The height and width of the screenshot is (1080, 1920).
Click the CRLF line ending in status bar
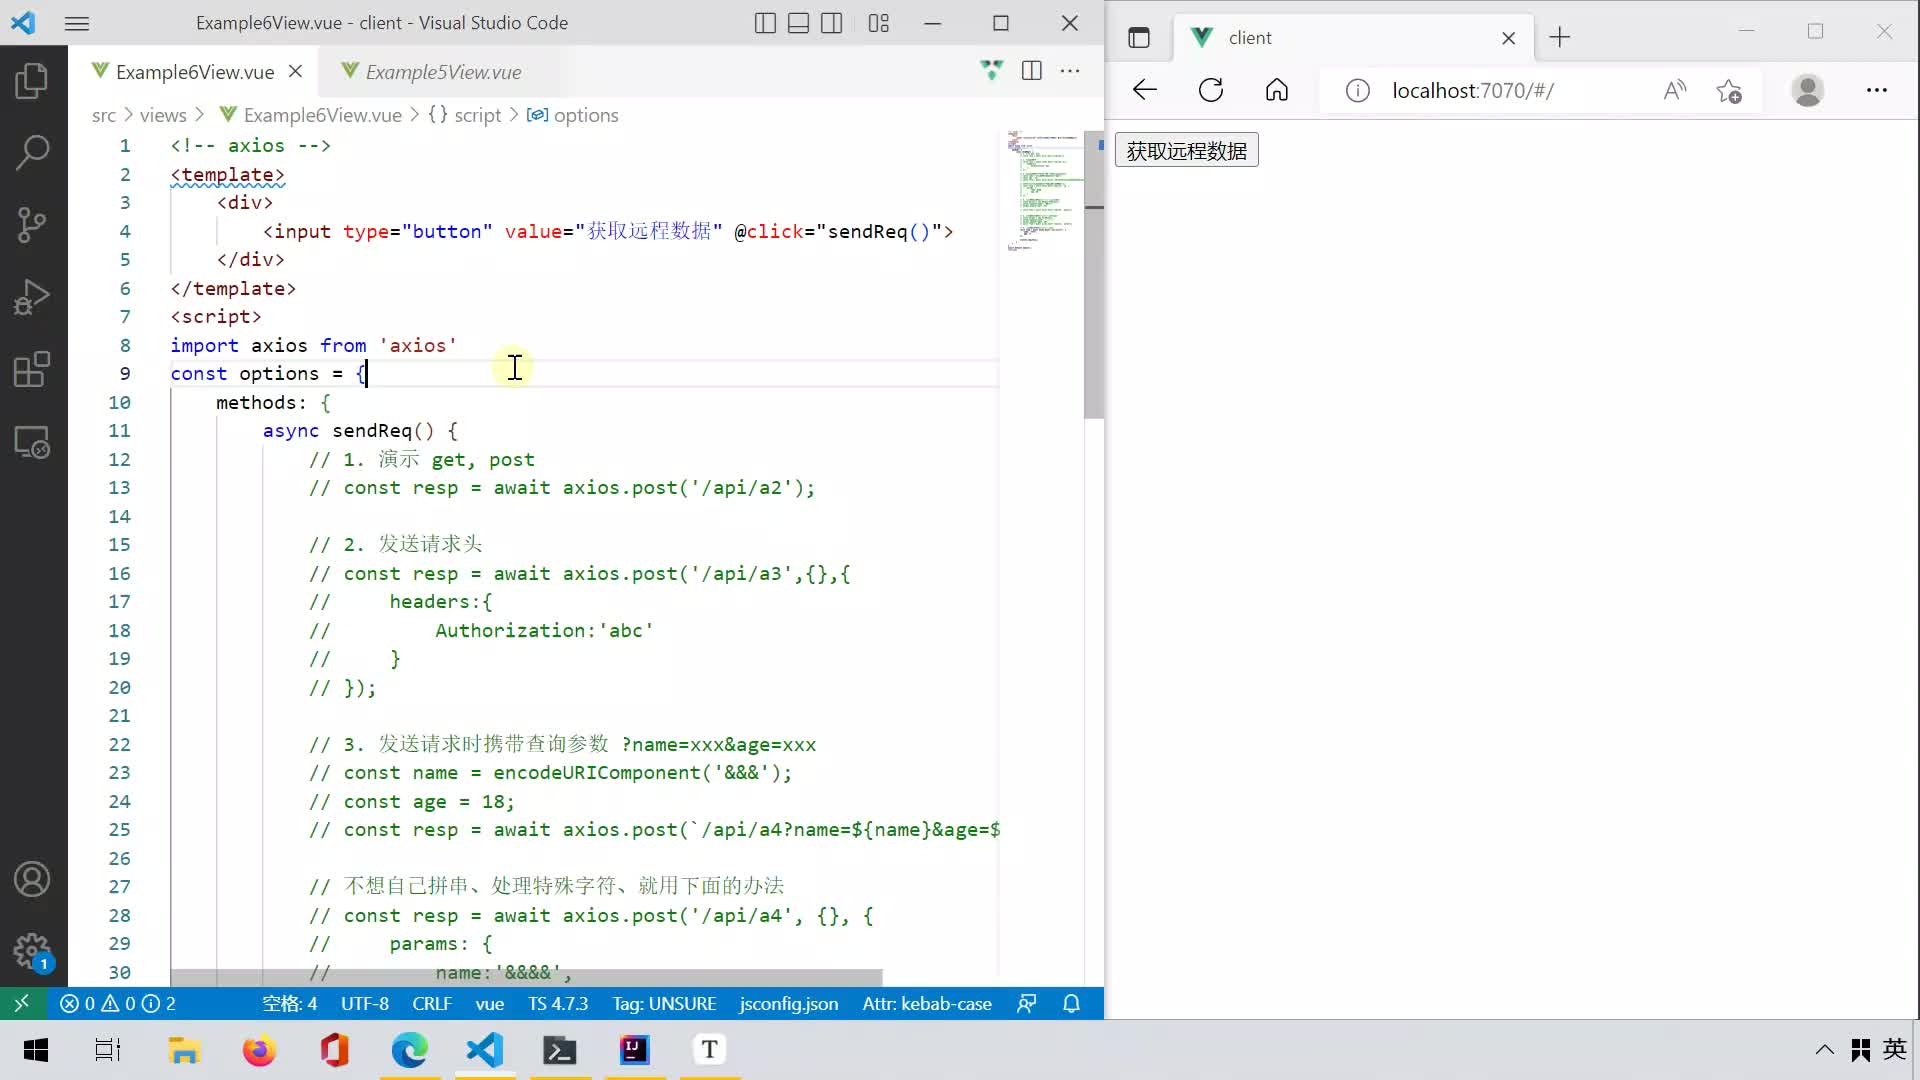[x=431, y=1004]
